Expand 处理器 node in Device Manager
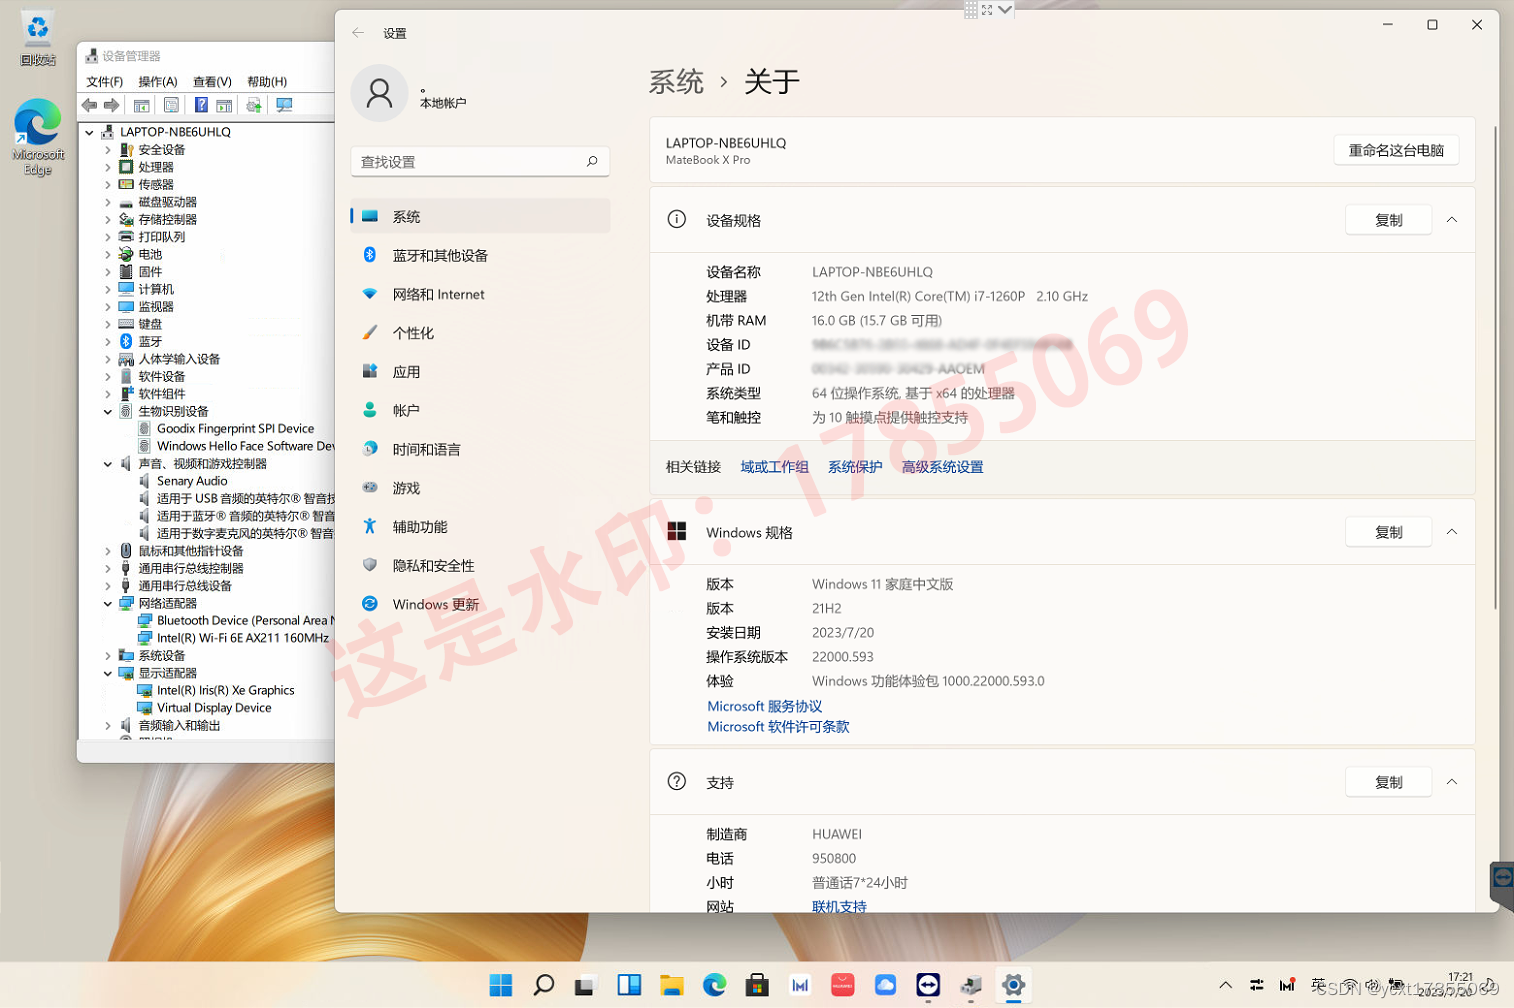The width and height of the screenshot is (1514, 1008). pos(108,167)
